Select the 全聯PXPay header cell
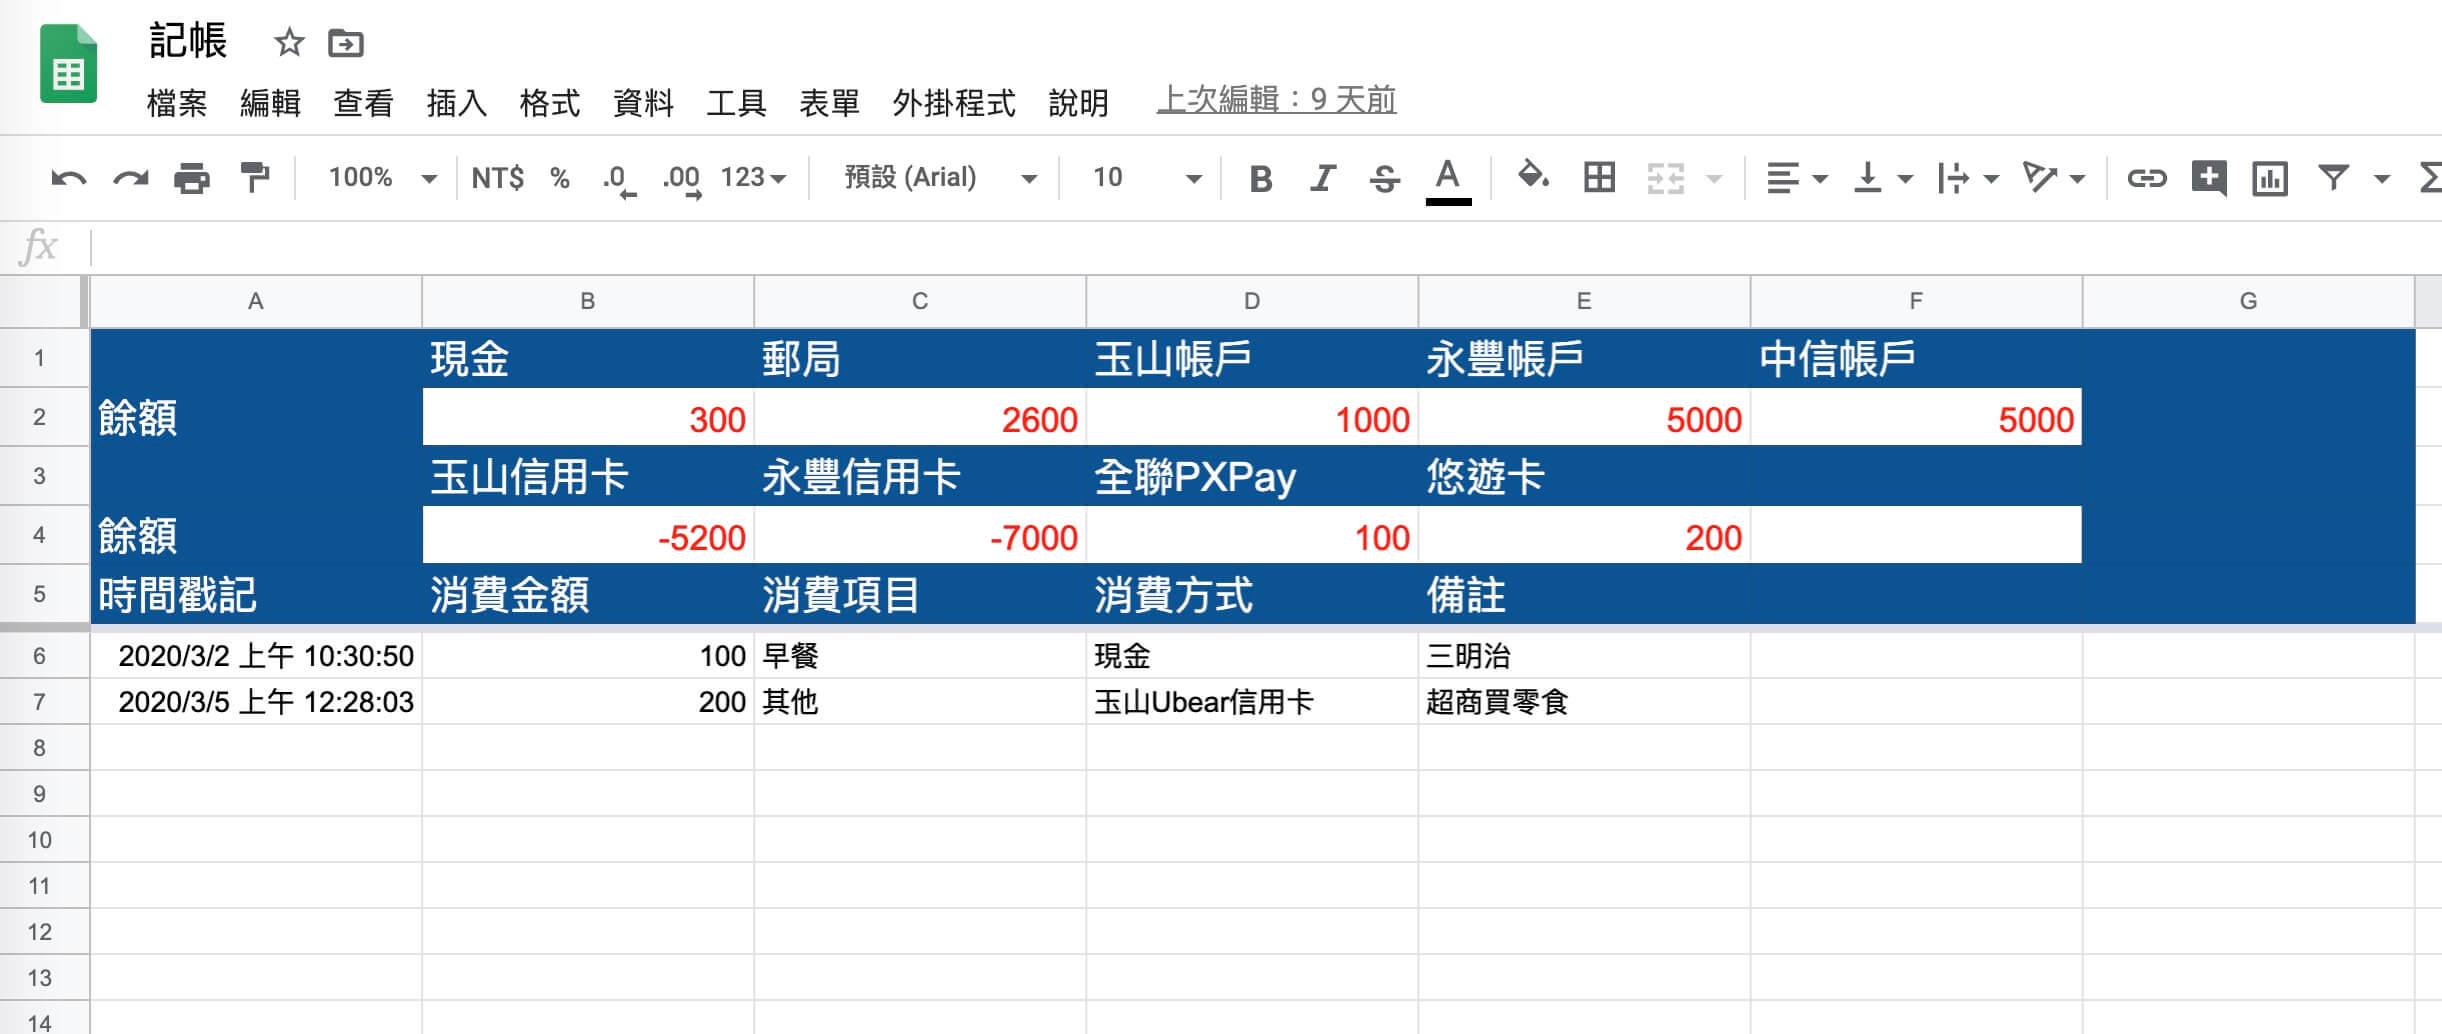Viewport: 2442px width, 1034px height. pos(1252,476)
